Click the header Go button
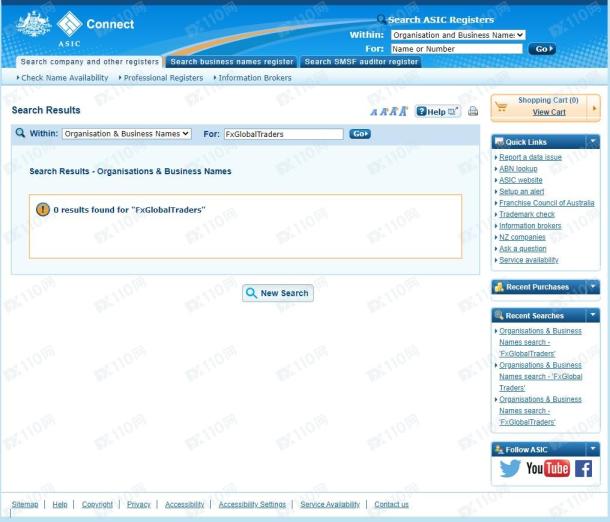Screen dimensions: 610x522 click(542, 49)
